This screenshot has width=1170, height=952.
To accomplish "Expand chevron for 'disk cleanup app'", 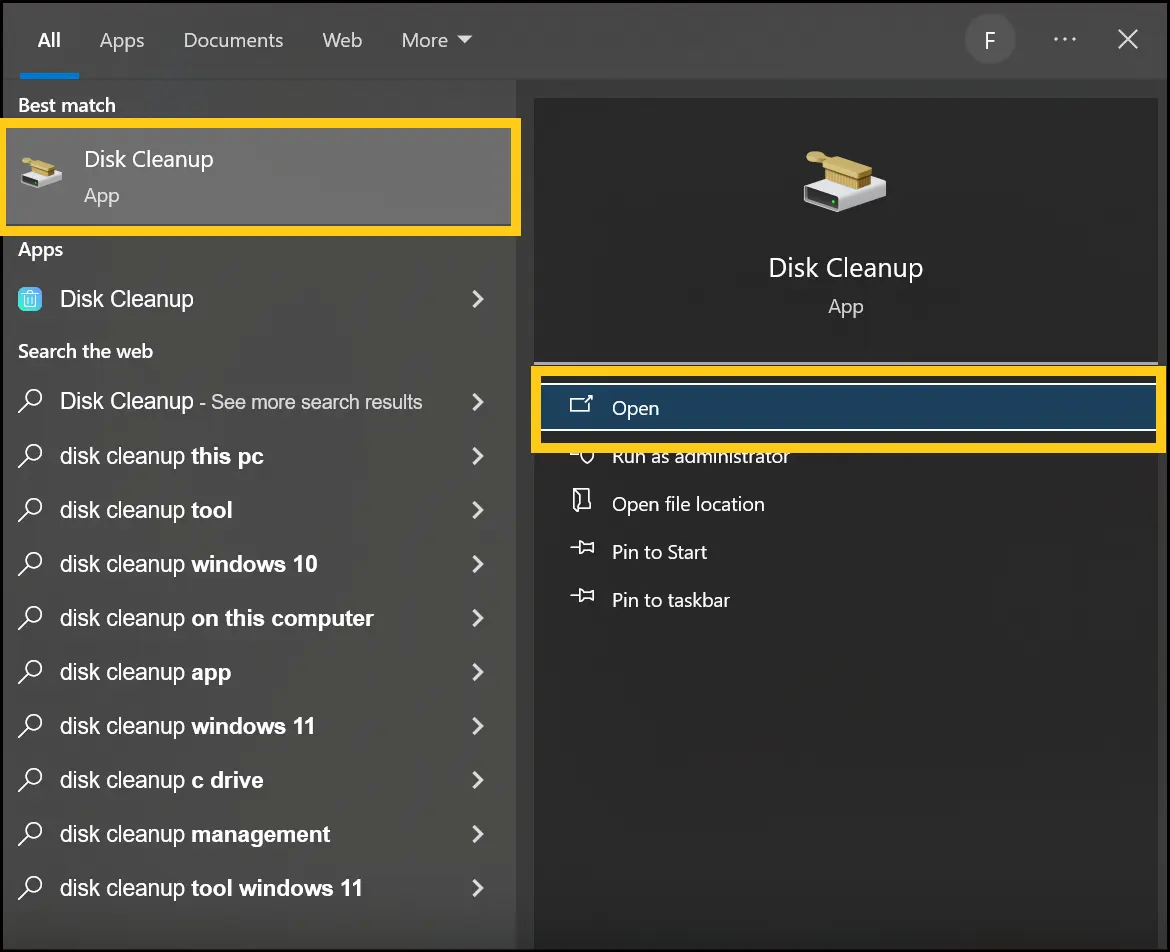I will click(478, 672).
